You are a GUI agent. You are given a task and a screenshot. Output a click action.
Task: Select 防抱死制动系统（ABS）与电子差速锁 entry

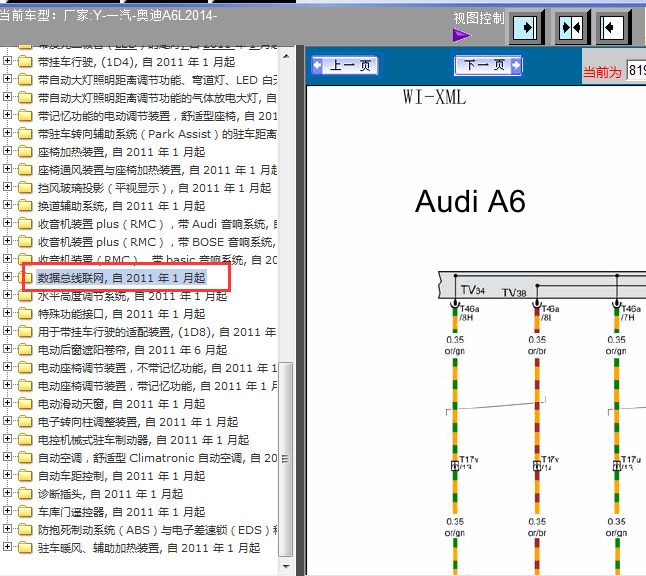(x=157, y=530)
